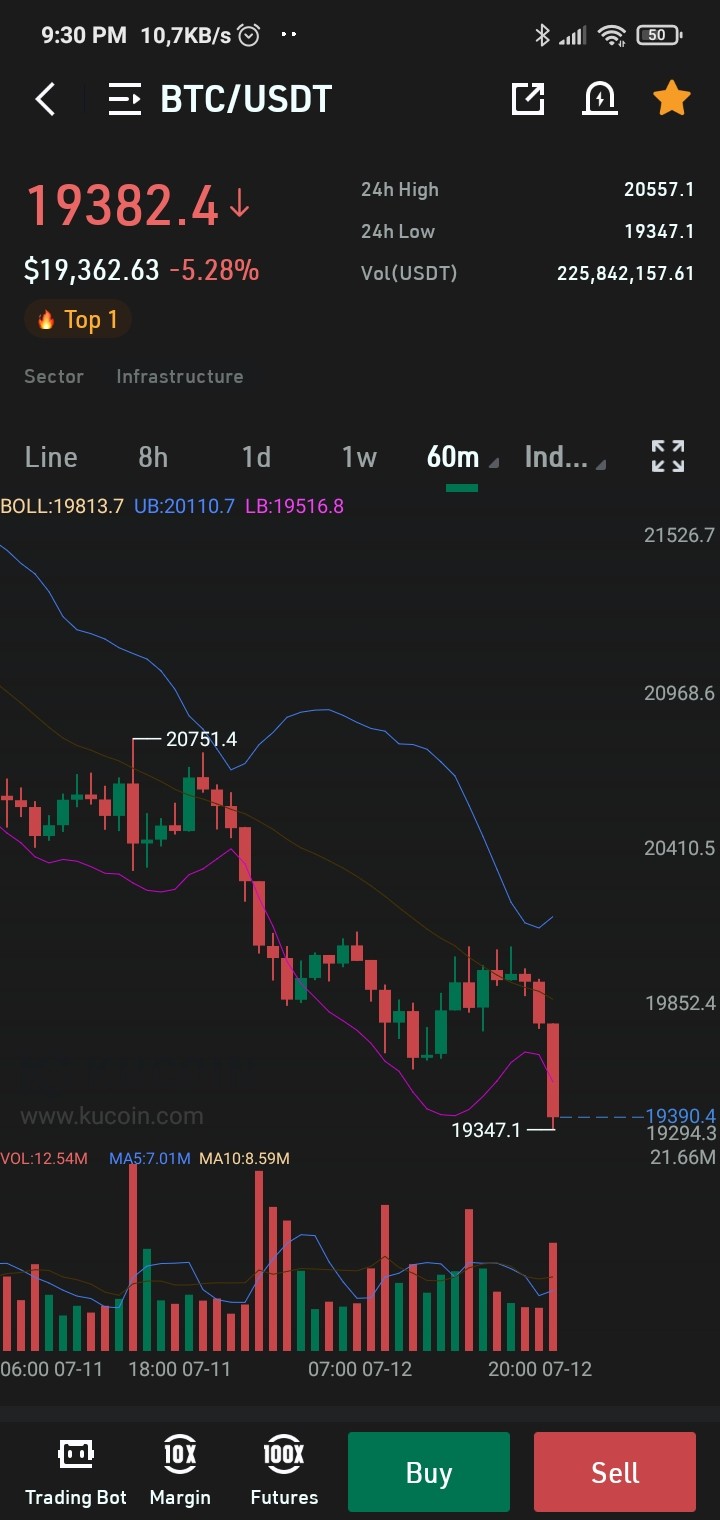The width and height of the screenshot is (720, 1520).
Task: Tap the green Buy button
Action: point(429,1472)
